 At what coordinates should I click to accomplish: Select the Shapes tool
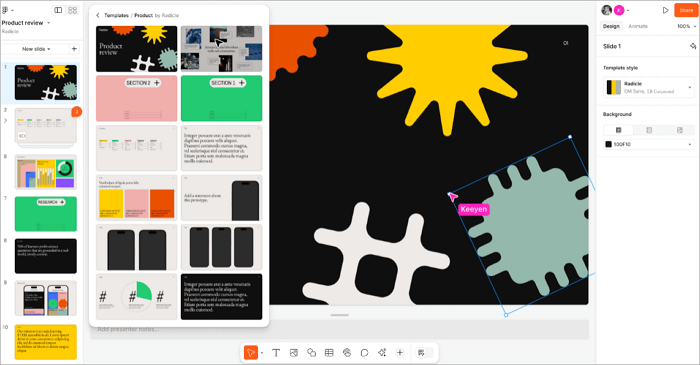pyautogui.click(x=311, y=353)
